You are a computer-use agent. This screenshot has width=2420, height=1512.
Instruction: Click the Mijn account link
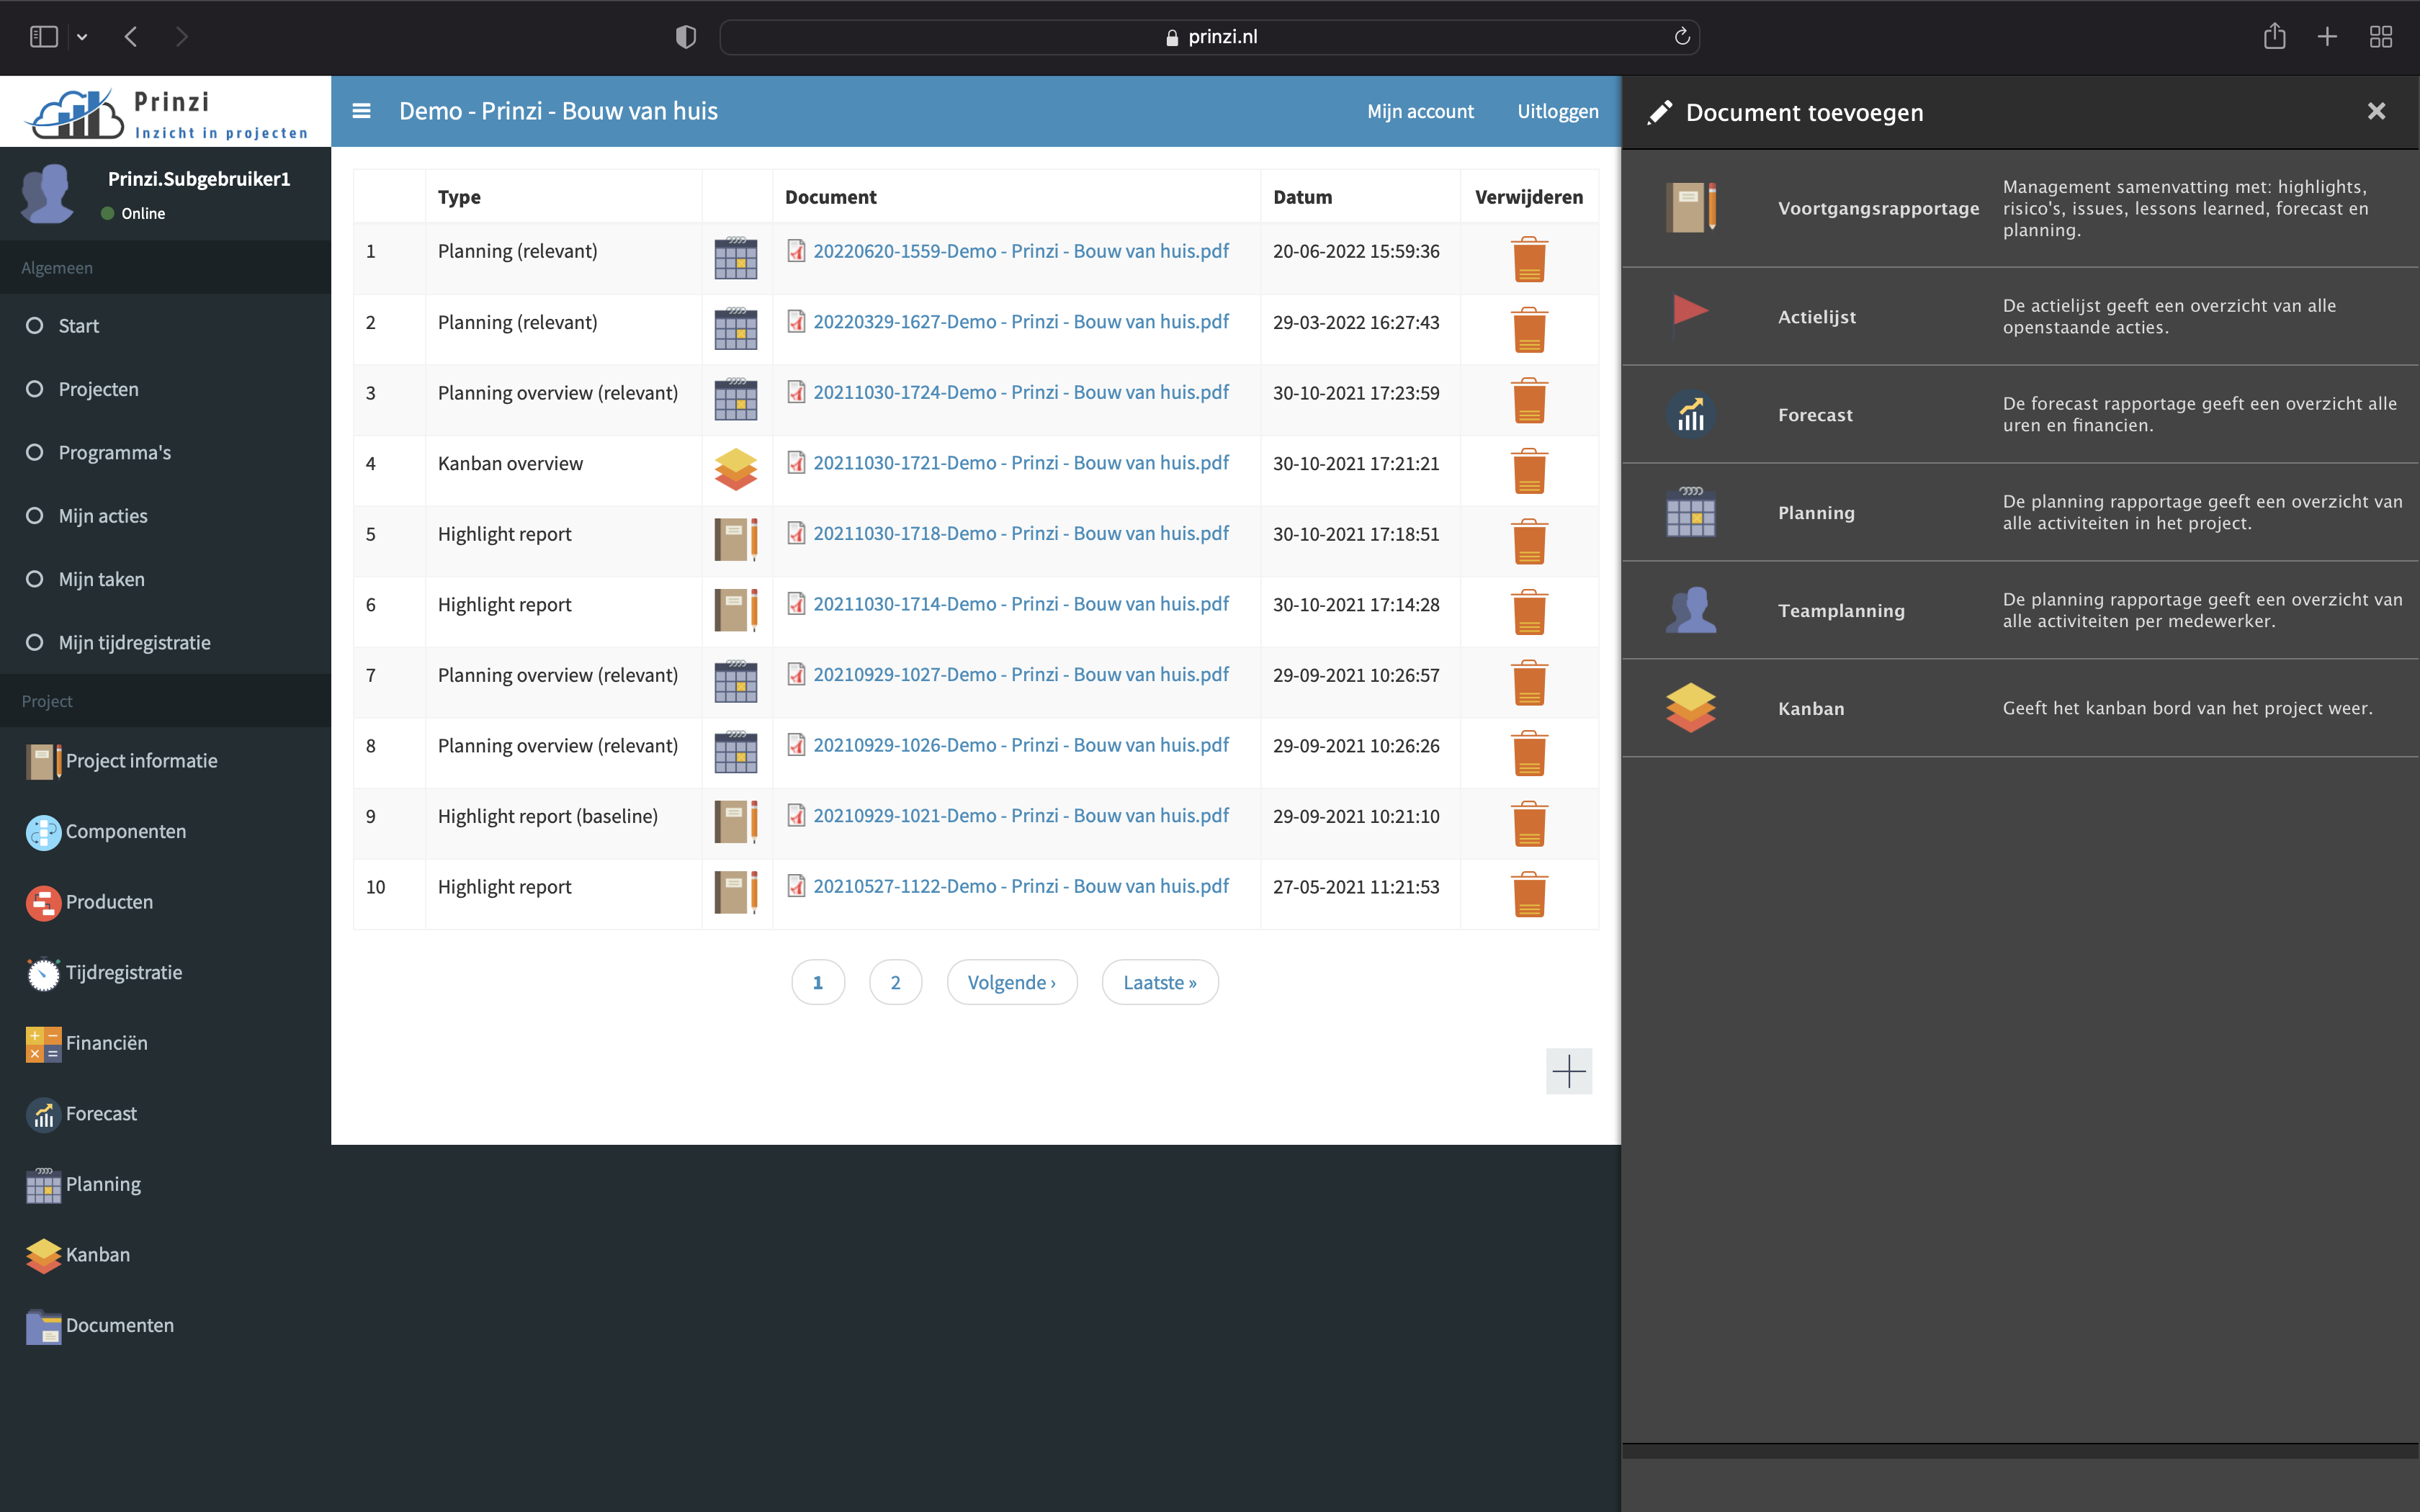coord(1420,111)
